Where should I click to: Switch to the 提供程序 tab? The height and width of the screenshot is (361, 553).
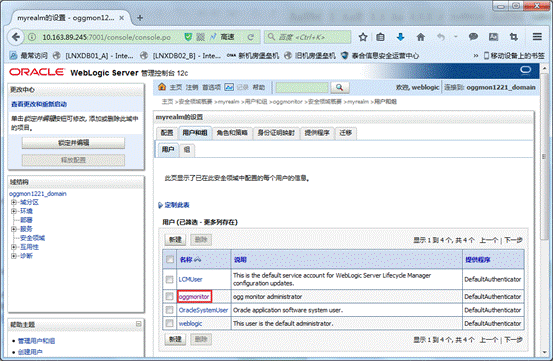317,133
